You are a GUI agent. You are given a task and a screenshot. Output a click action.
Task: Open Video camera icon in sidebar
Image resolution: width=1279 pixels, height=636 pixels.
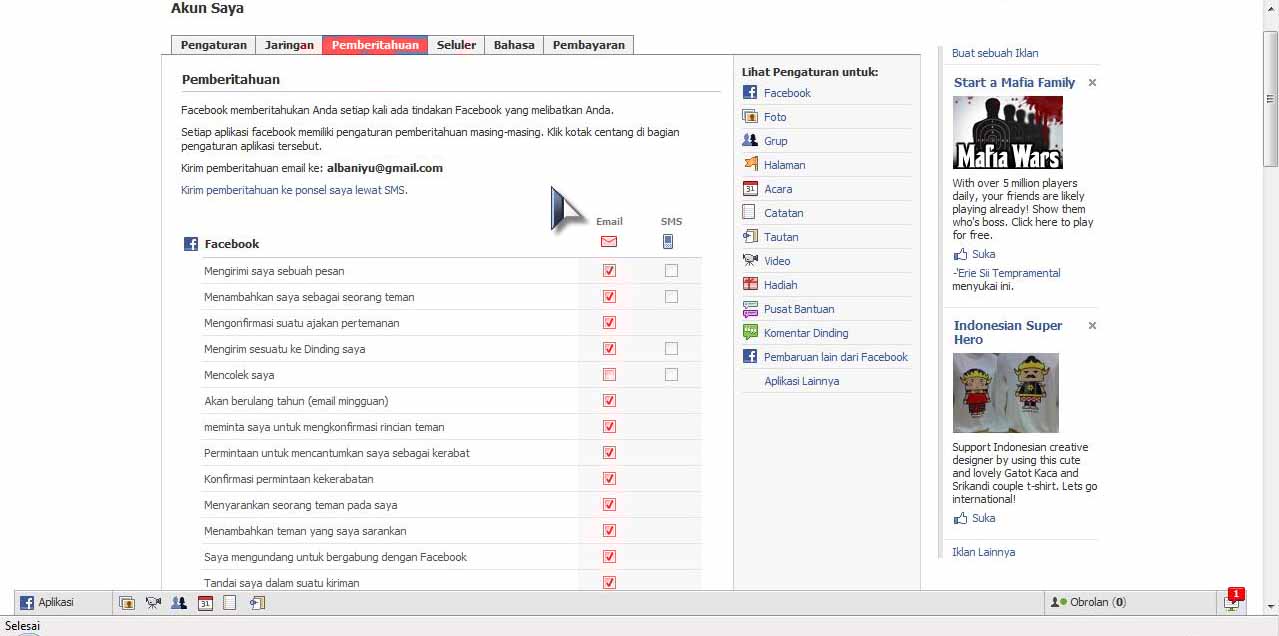pyautogui.click(x=750, y=261)
